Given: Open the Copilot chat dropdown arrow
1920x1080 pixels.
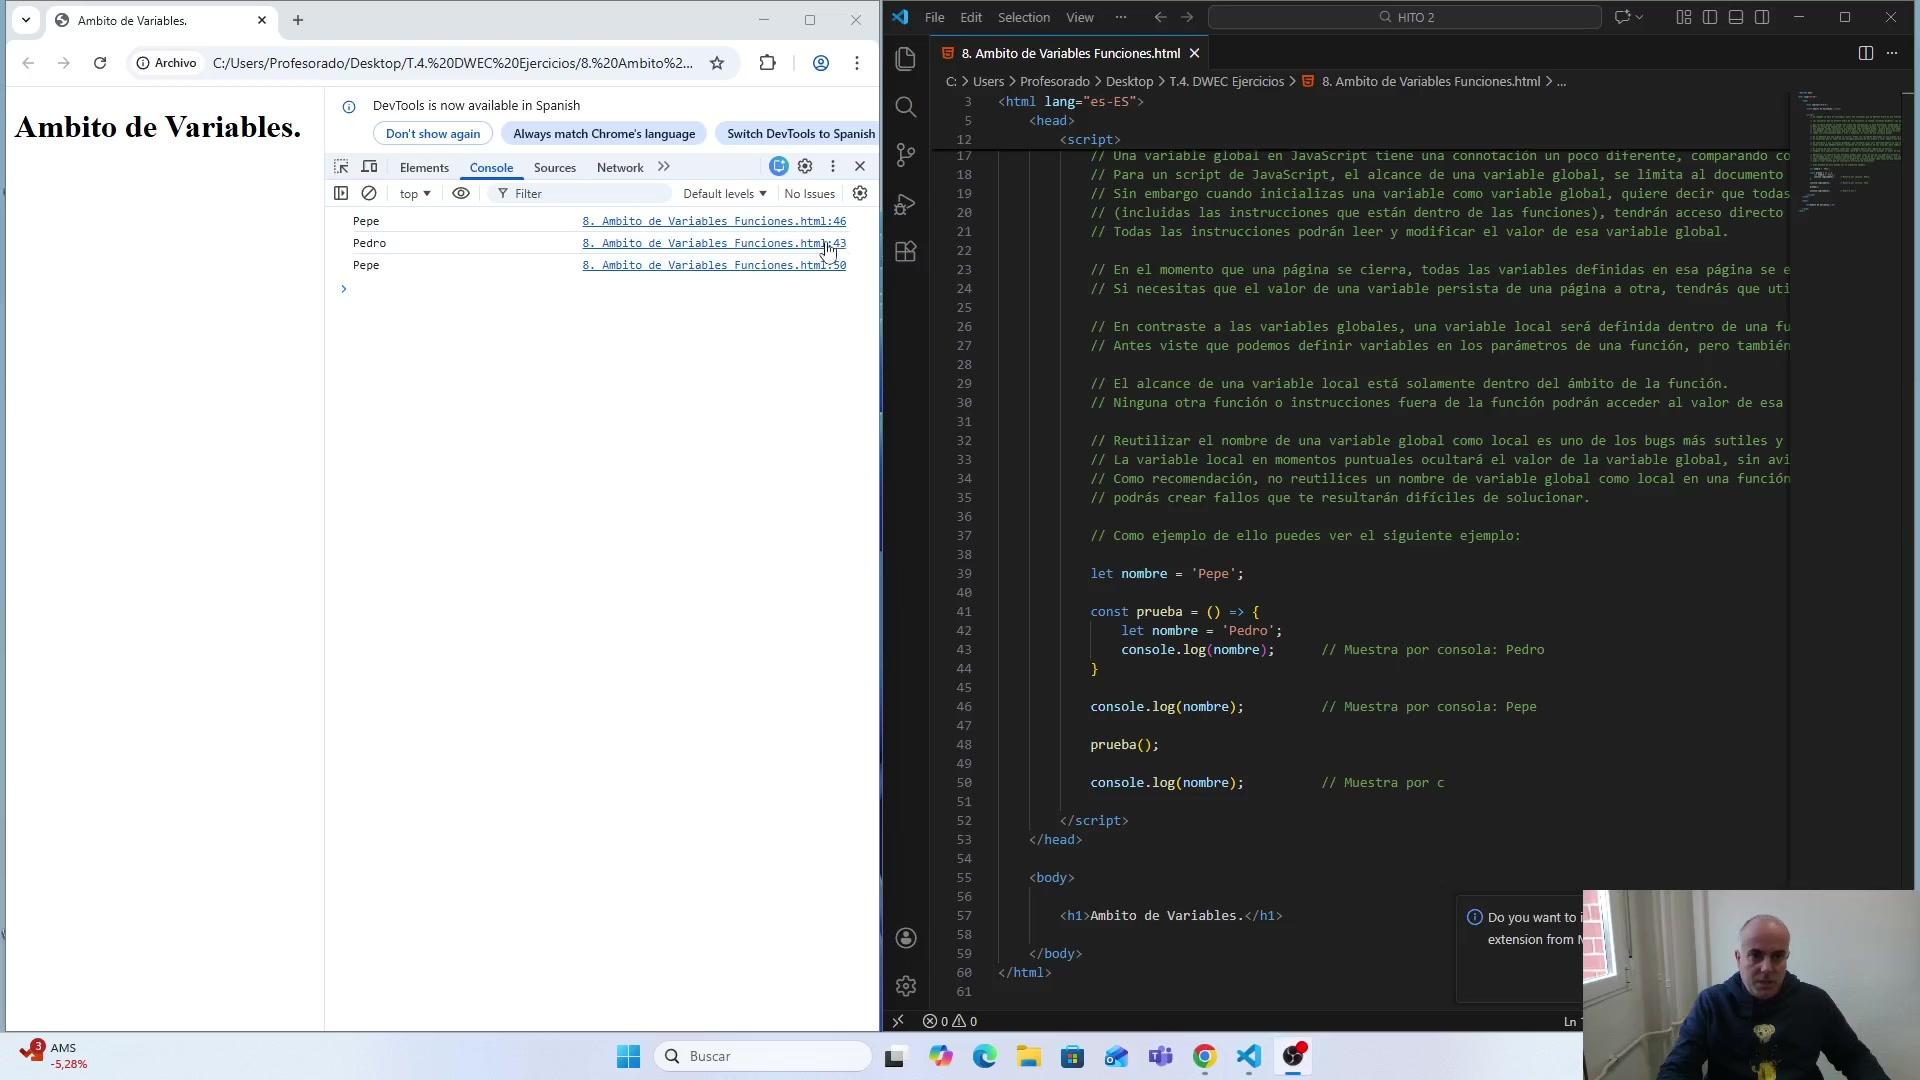Looking at the screenshot, I should click(1639, 17).
